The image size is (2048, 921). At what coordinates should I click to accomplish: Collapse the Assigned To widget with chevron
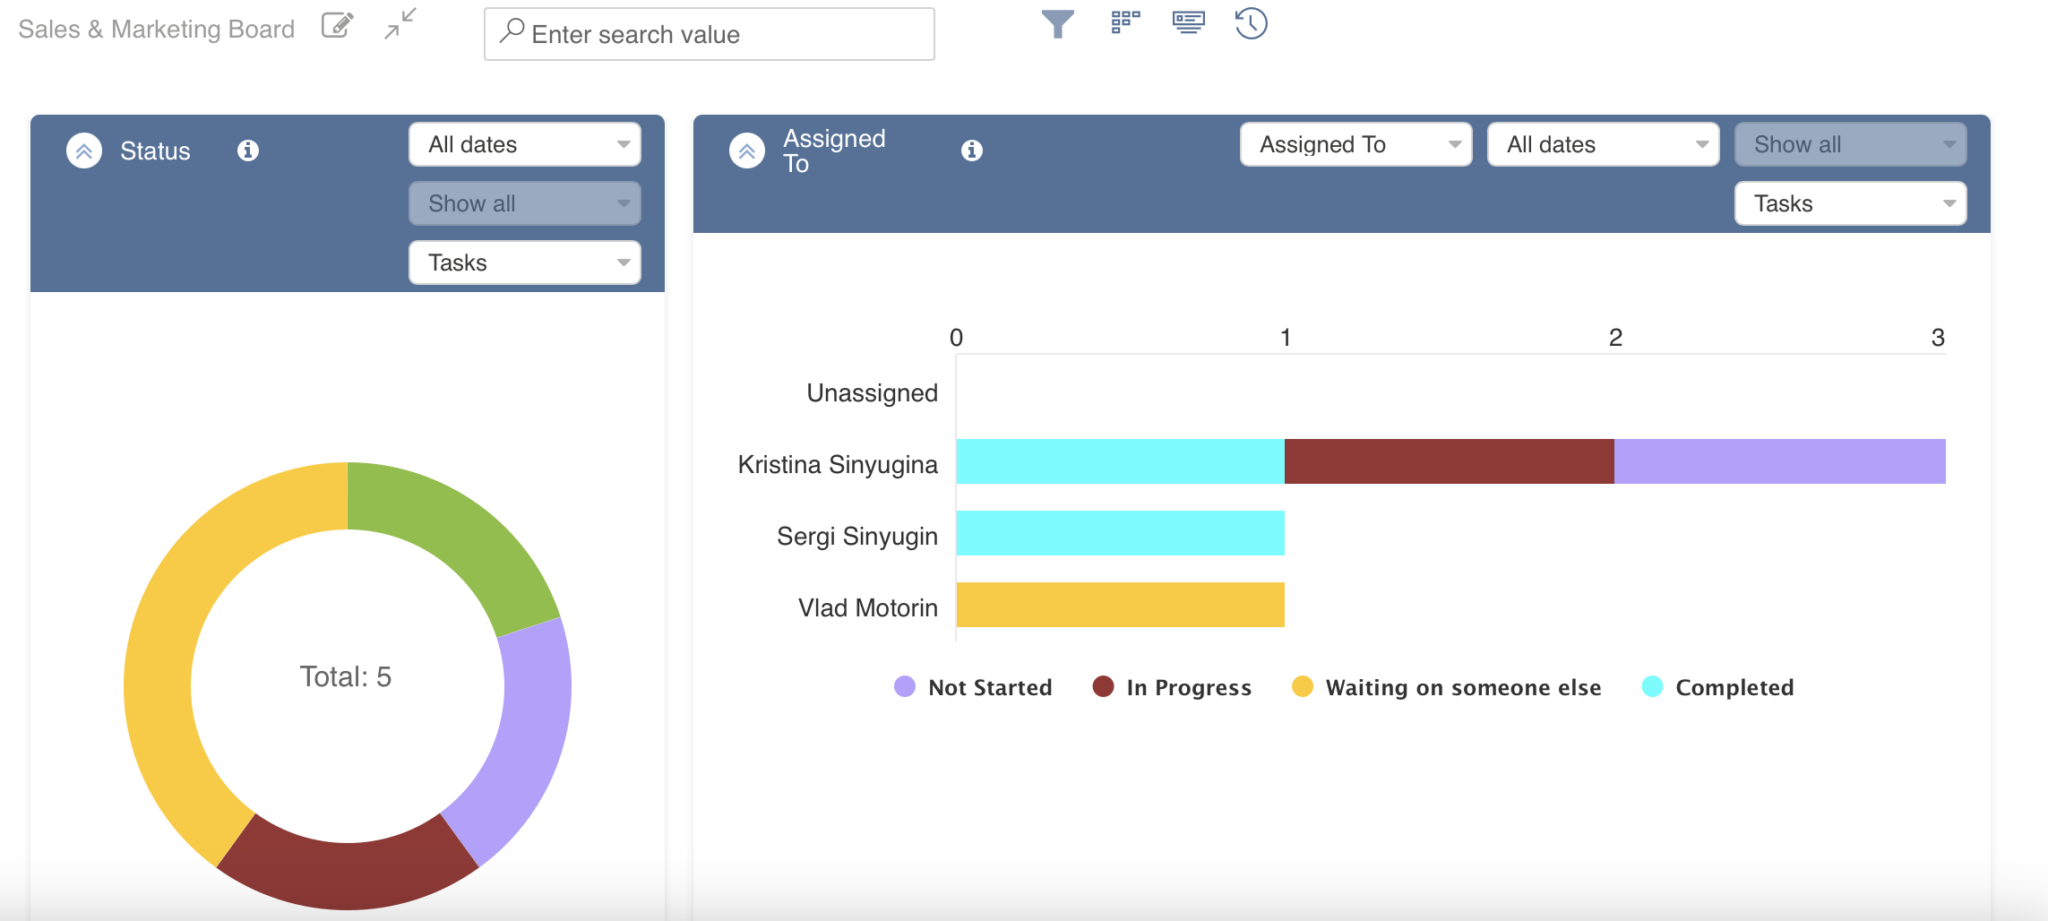[745, 150]
